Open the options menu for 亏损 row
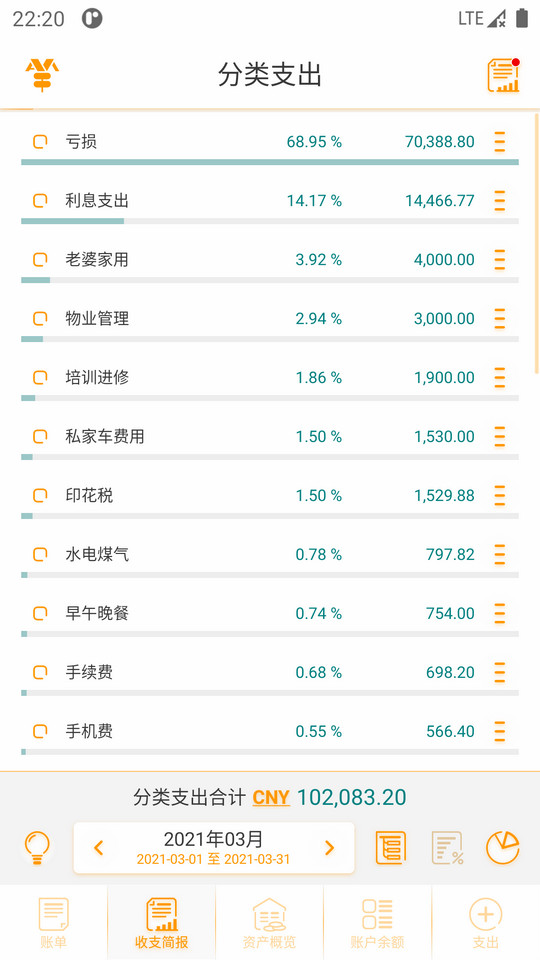540x960 pixels. pyautogui.click(x=500, y=142)
